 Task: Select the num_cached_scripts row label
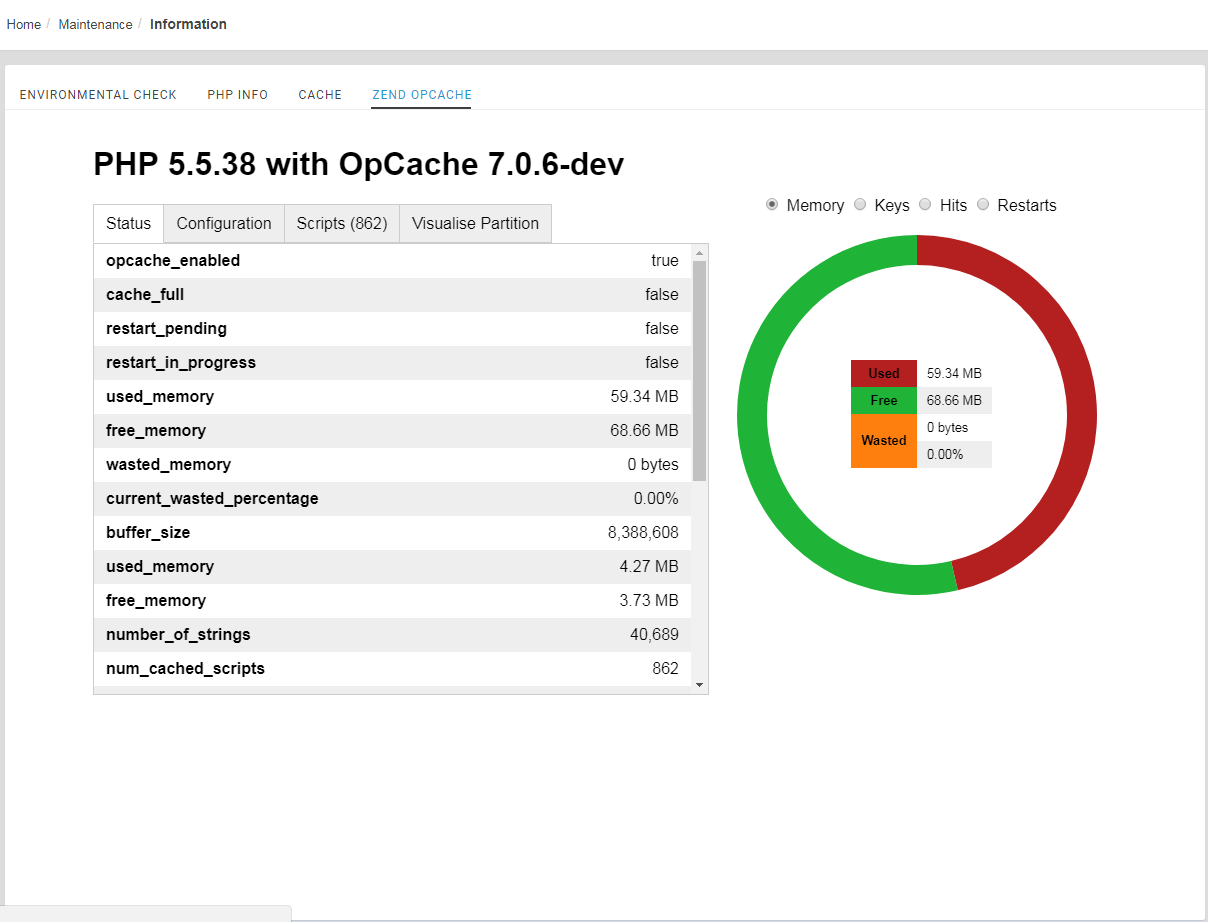185,669
